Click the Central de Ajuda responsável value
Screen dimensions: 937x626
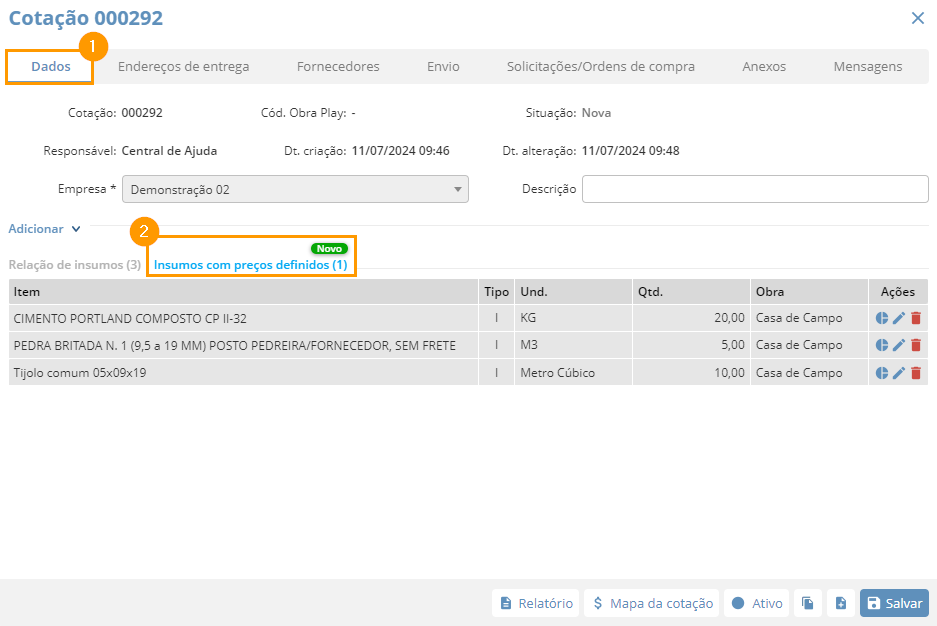click(x=169, y=151)
